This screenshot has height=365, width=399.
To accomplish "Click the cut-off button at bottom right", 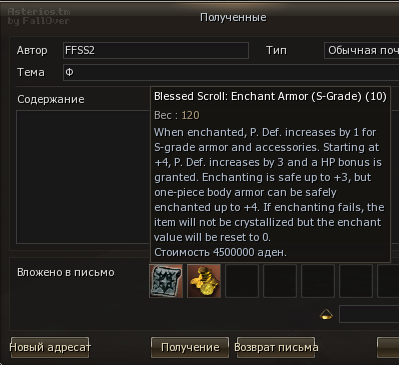I will (x=388, y=347).
